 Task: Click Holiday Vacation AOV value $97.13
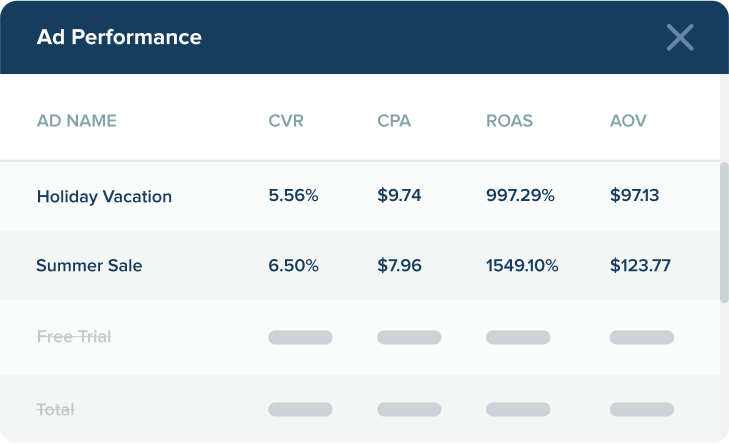[634, 196]
